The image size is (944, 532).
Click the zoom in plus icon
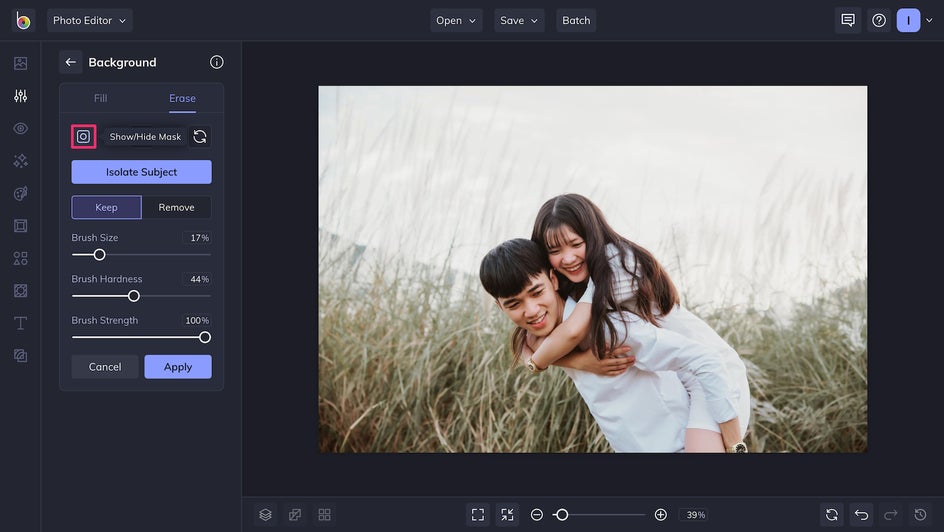[660, 514]
